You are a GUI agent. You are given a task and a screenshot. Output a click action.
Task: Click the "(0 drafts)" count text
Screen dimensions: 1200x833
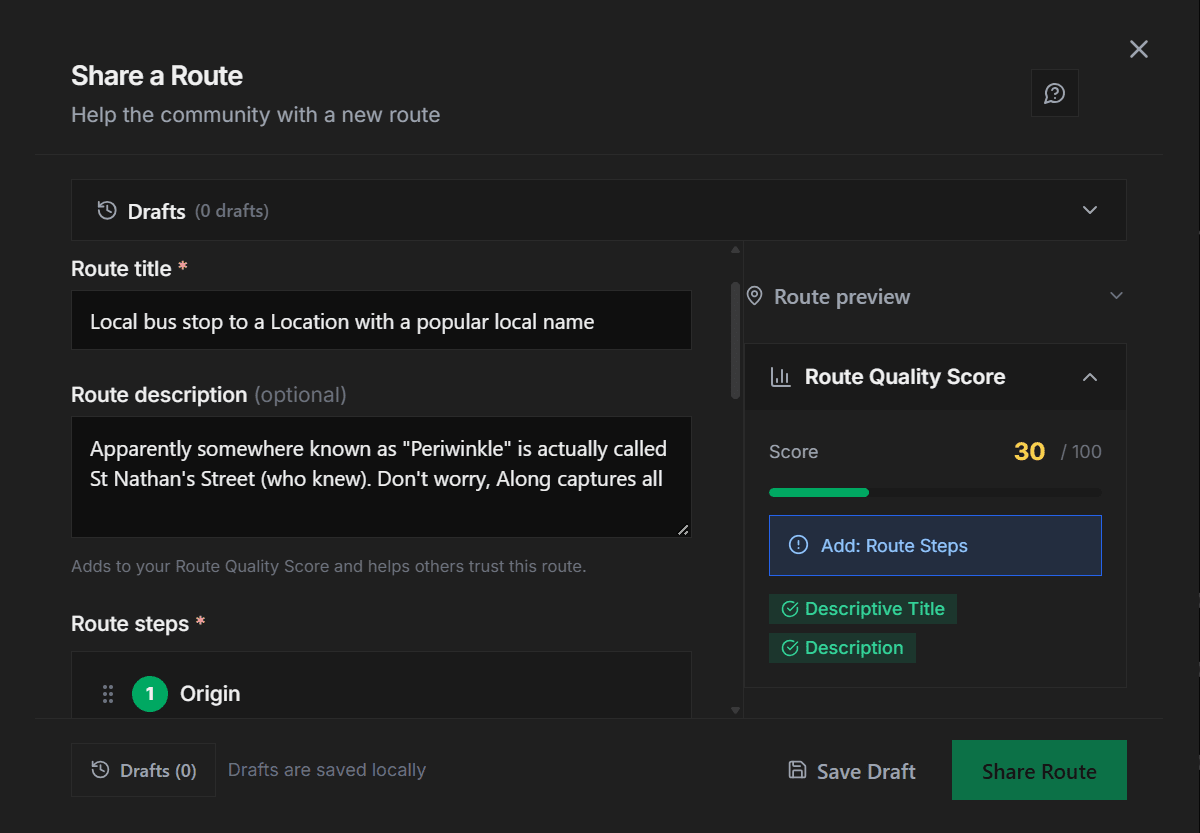pyautogui.click(x=232, y=211)
